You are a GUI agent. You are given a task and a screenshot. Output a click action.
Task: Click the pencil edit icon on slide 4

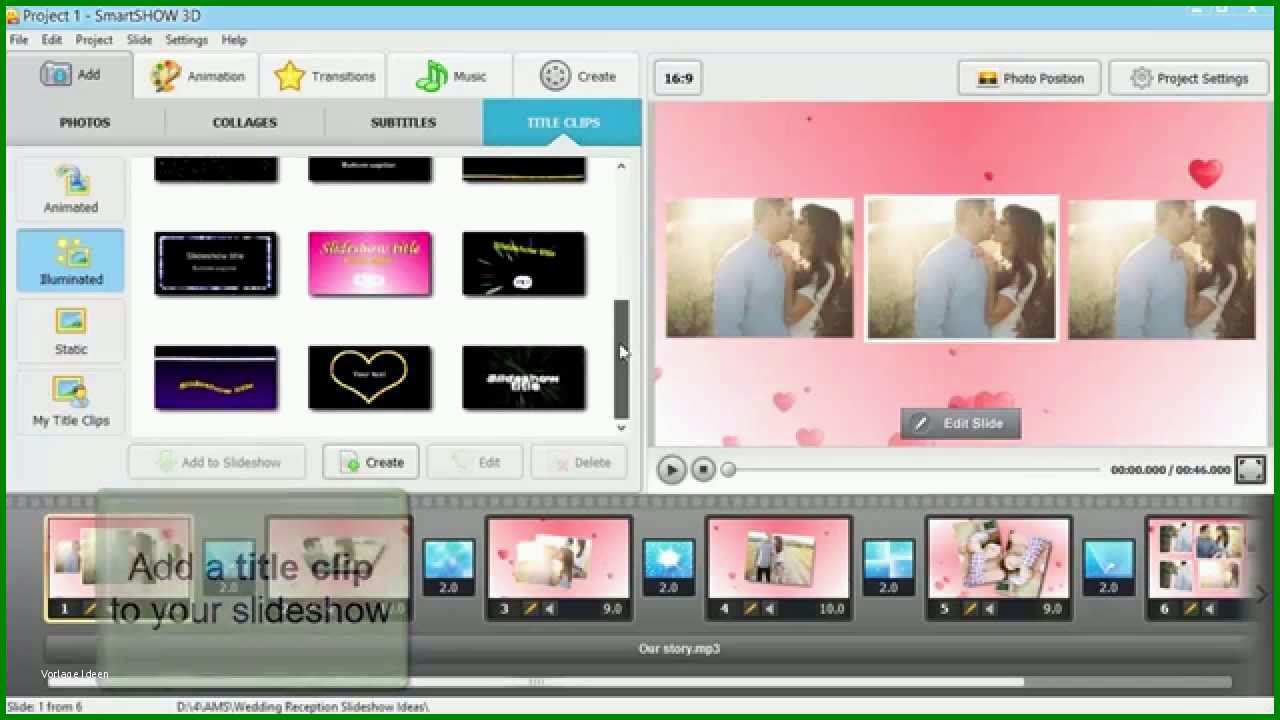[x=751, y=608]
